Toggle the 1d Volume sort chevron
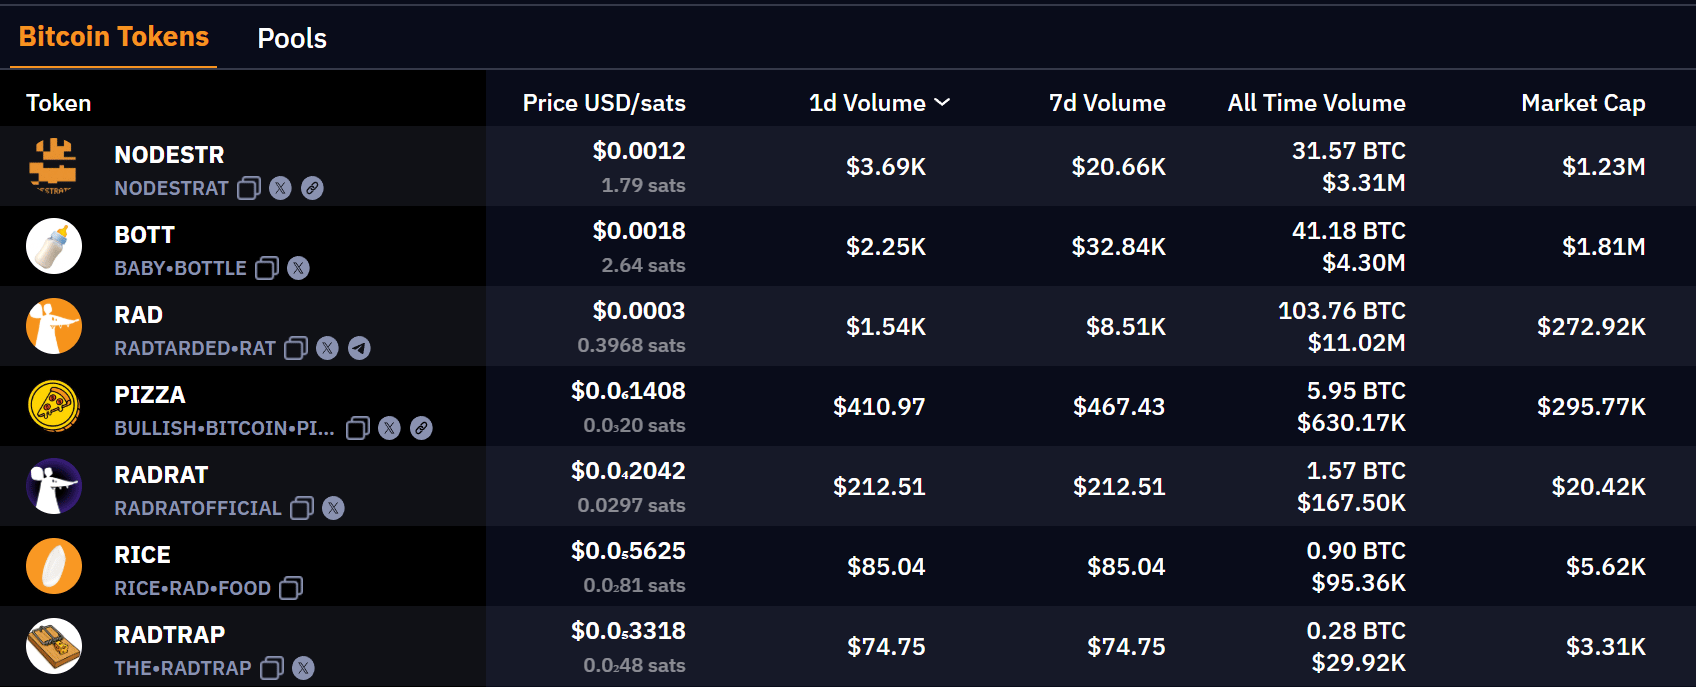Image resolution: width=1696 pixels, height=687 pixels. tap(942, 103)
